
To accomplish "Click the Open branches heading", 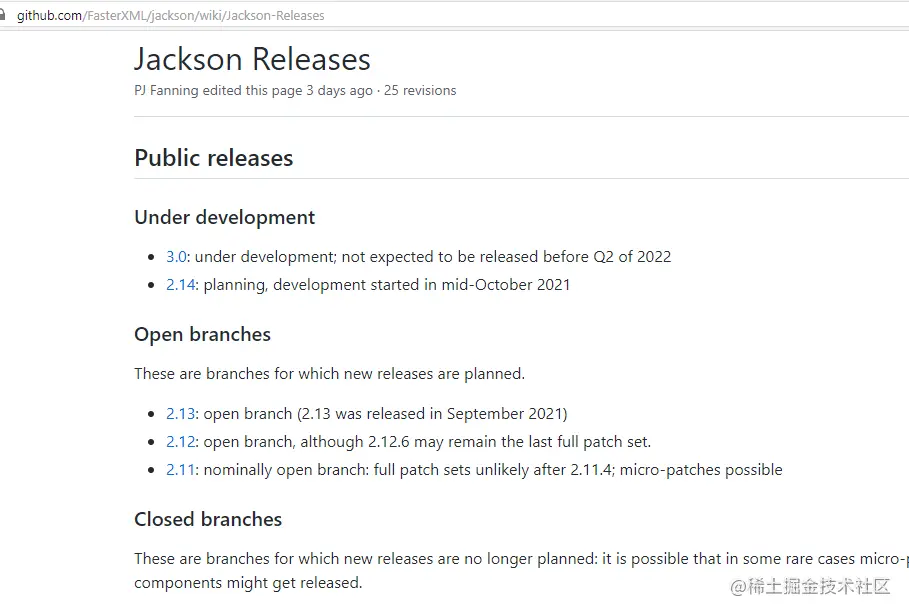I will tap(202, 334).
